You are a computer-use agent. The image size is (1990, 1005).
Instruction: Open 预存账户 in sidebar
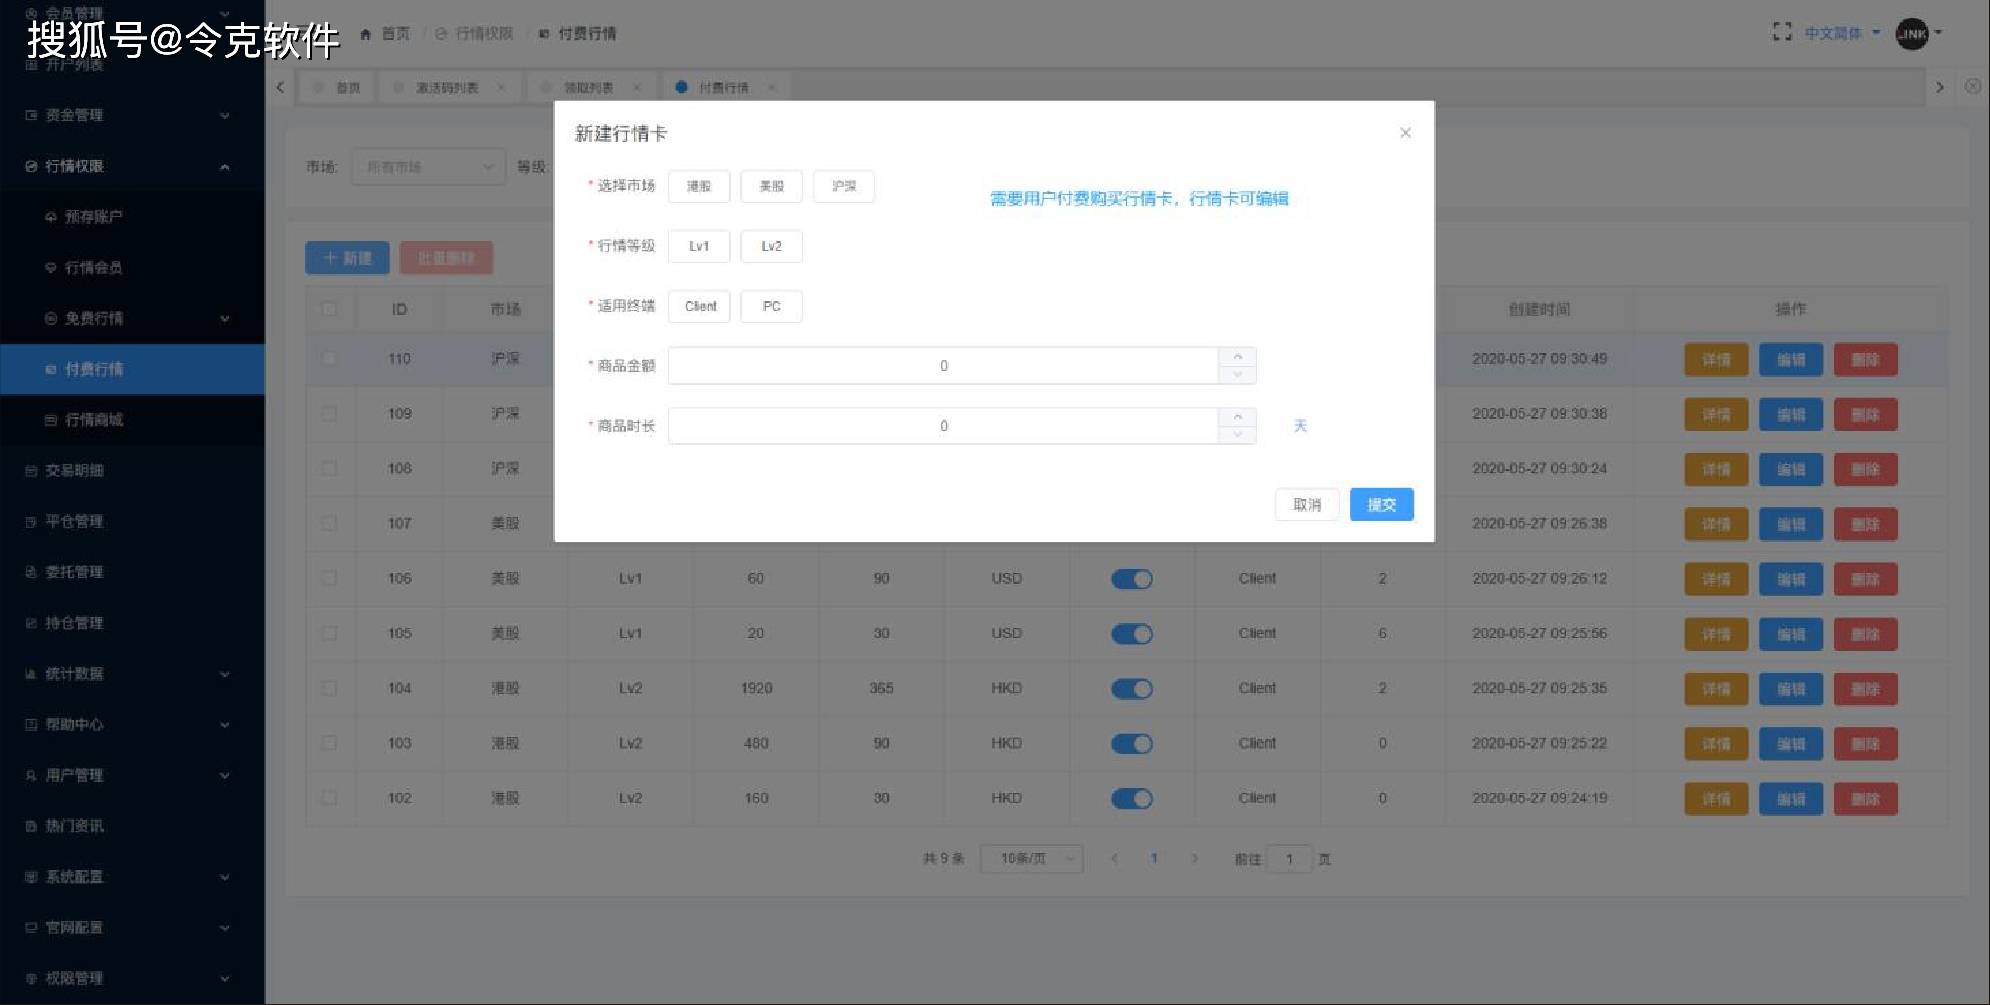coord(132,217)
